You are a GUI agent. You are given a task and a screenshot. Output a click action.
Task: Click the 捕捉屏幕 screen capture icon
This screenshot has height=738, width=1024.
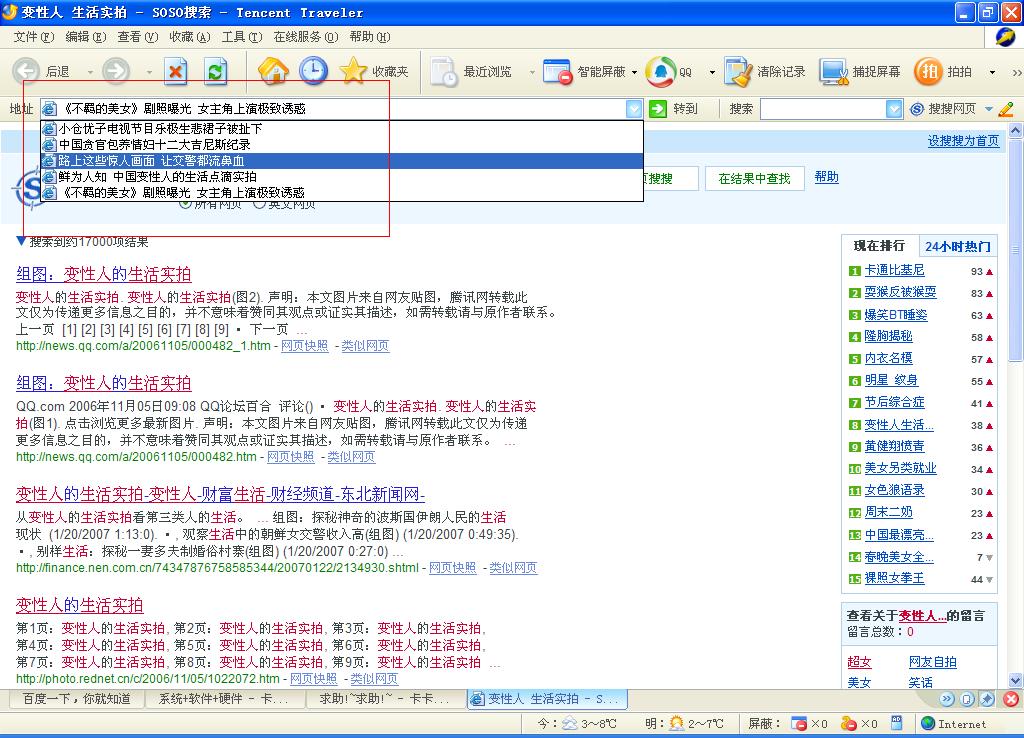pyautogui.click(x=834, y=72)
